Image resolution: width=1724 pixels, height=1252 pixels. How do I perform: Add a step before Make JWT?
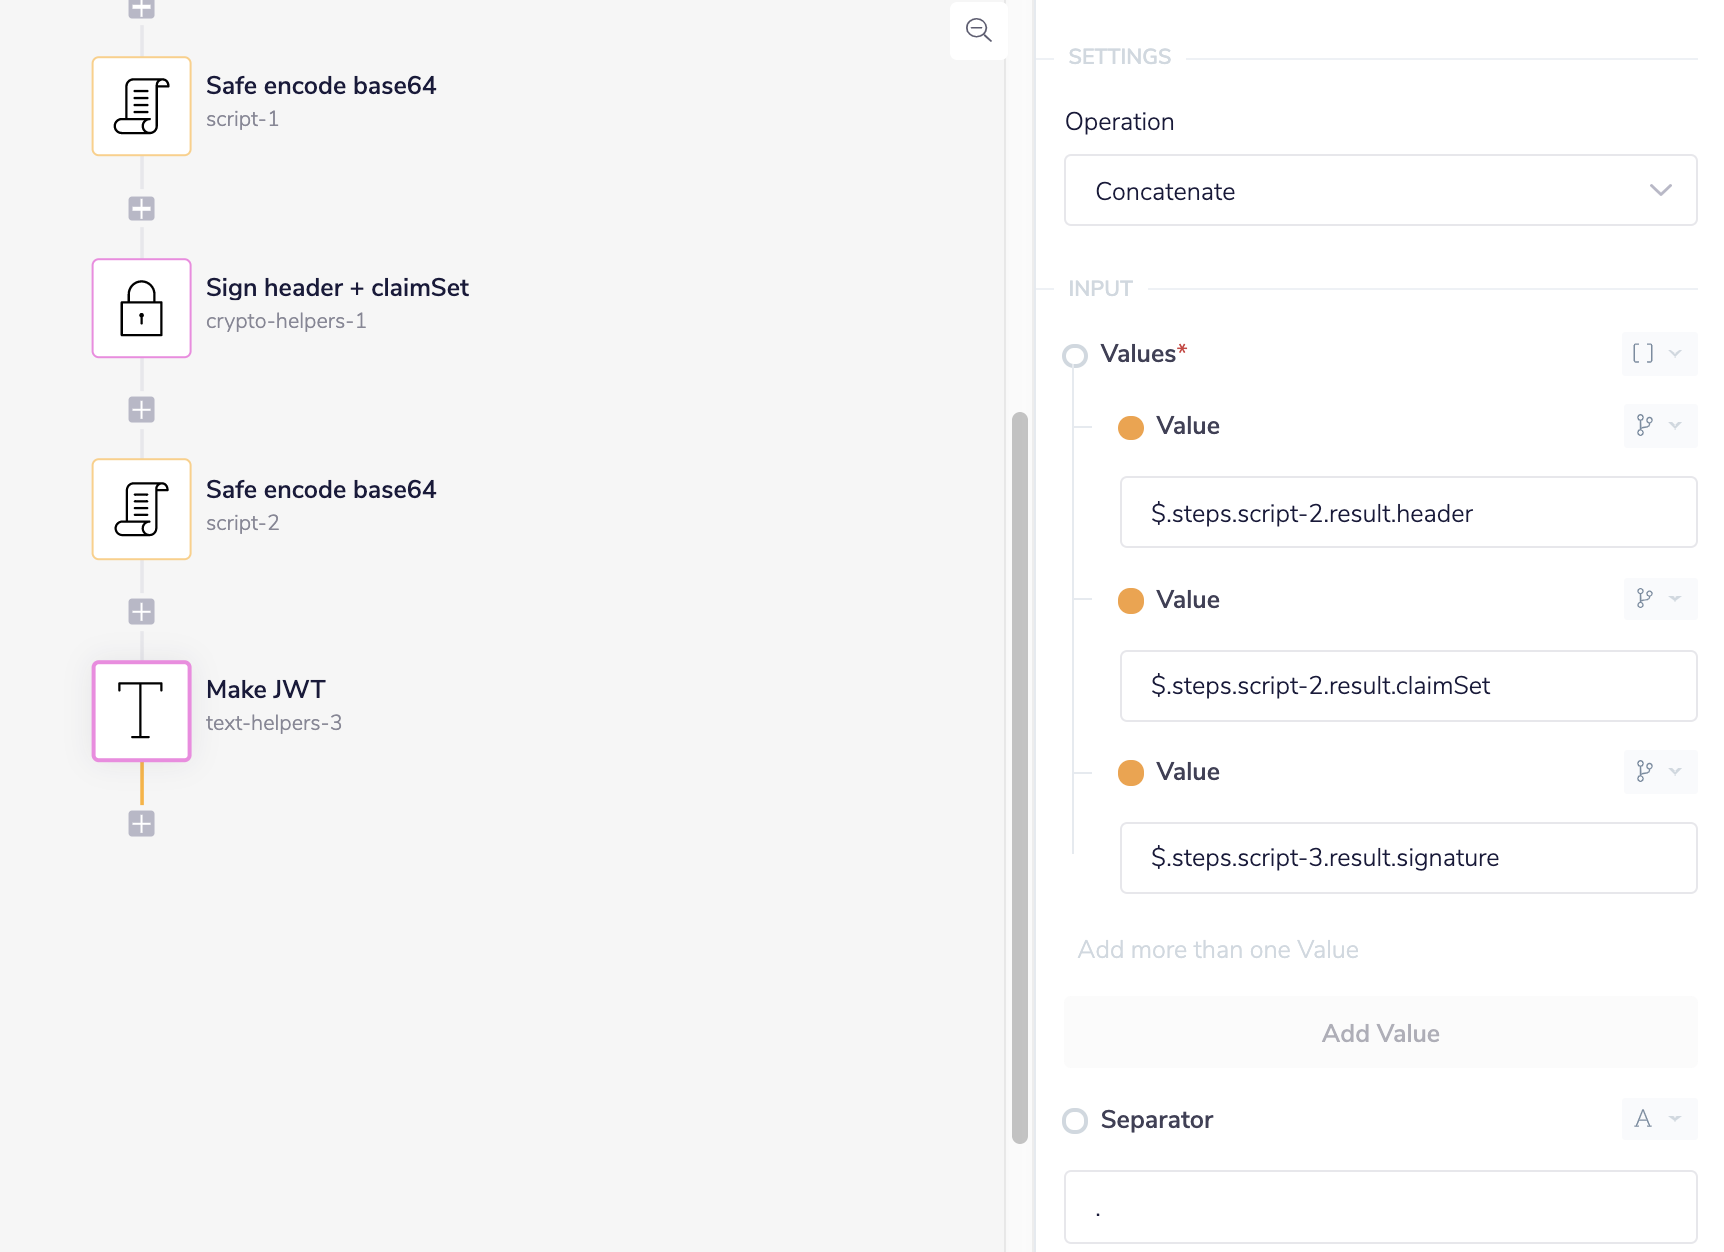(x=142, y=612)
